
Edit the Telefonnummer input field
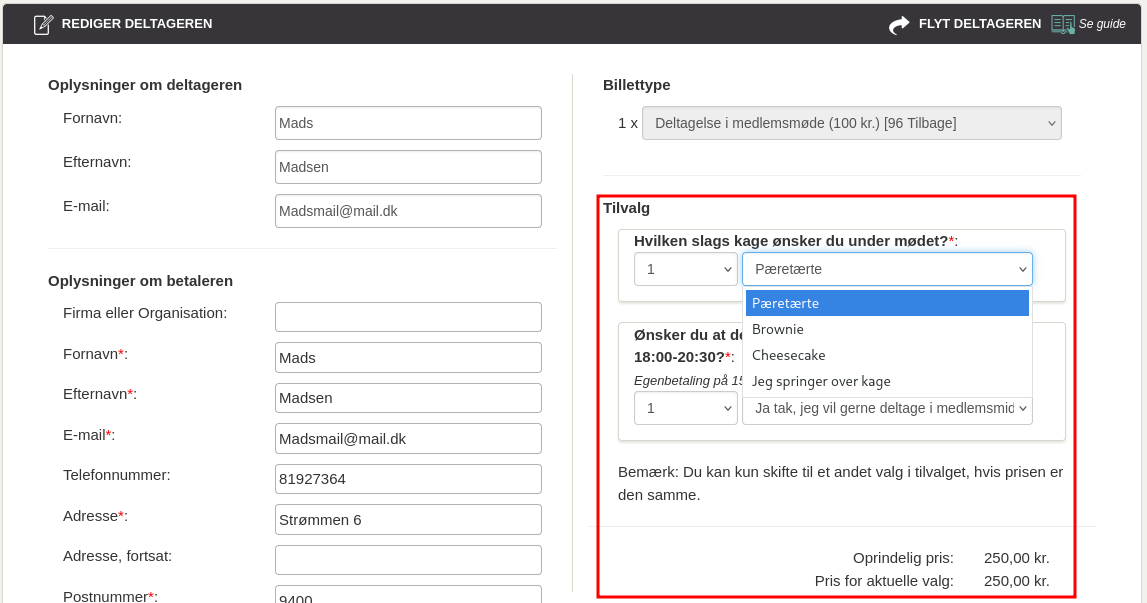pos(408,479)
